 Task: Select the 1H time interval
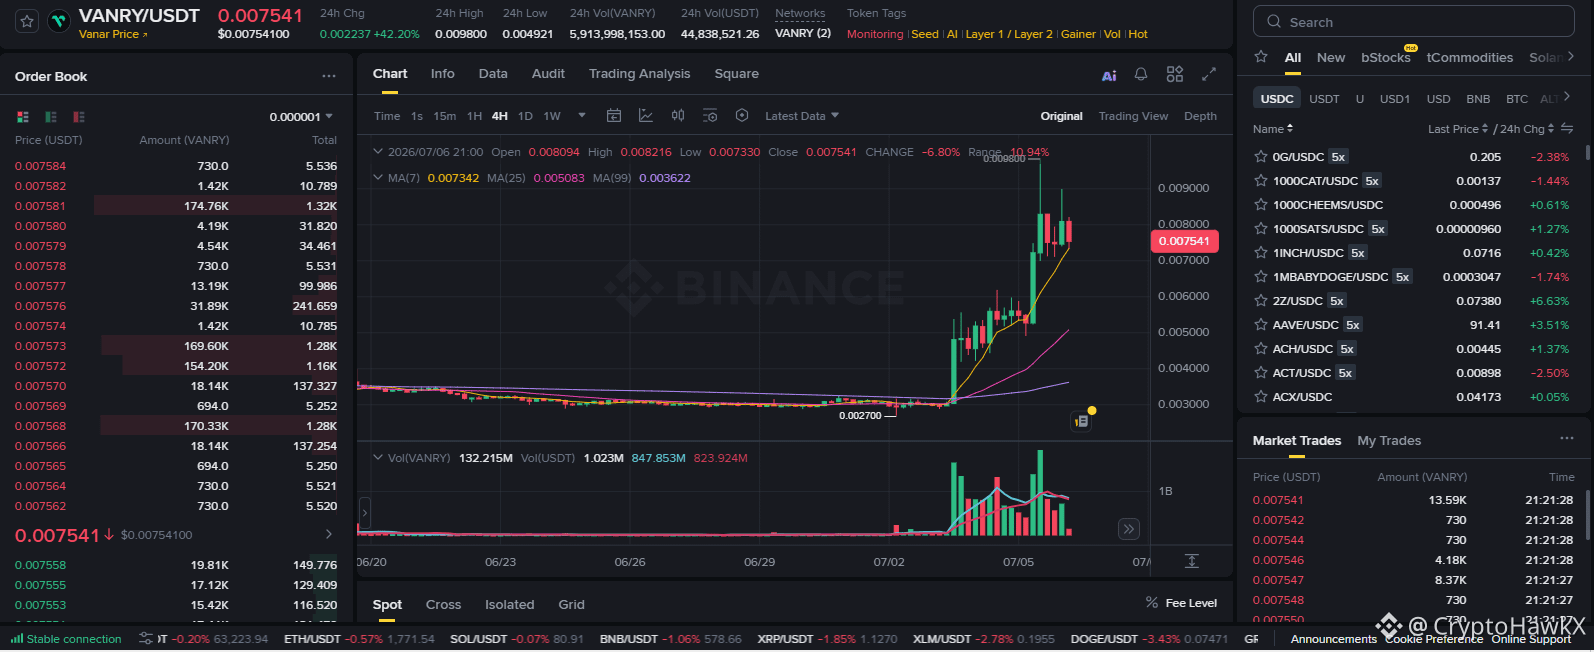(x=474, y=116)
